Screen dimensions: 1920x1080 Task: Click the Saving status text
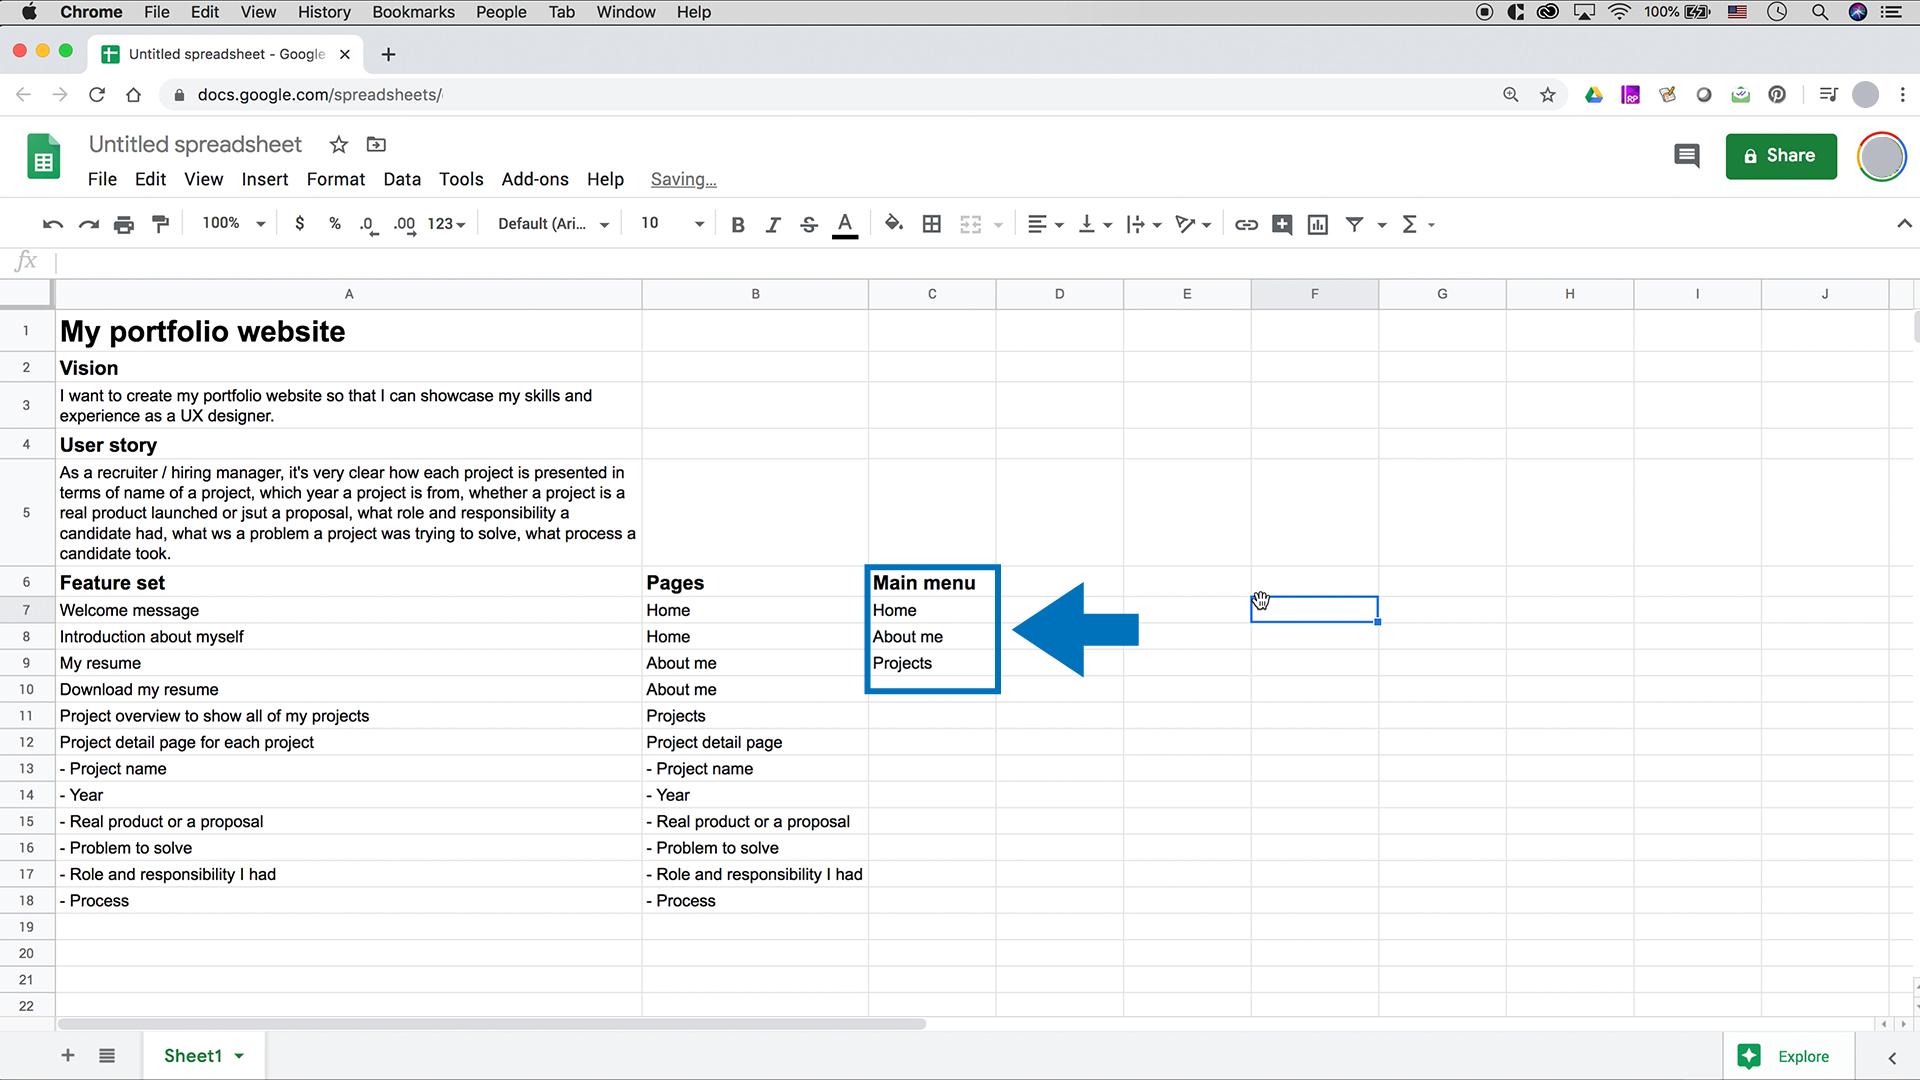tap(684, 180)
